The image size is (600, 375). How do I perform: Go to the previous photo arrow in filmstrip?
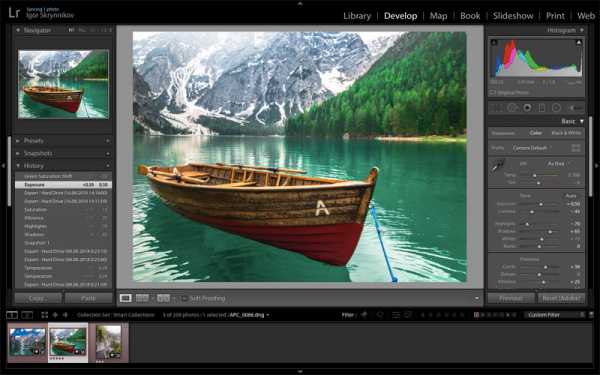[55, 315]
